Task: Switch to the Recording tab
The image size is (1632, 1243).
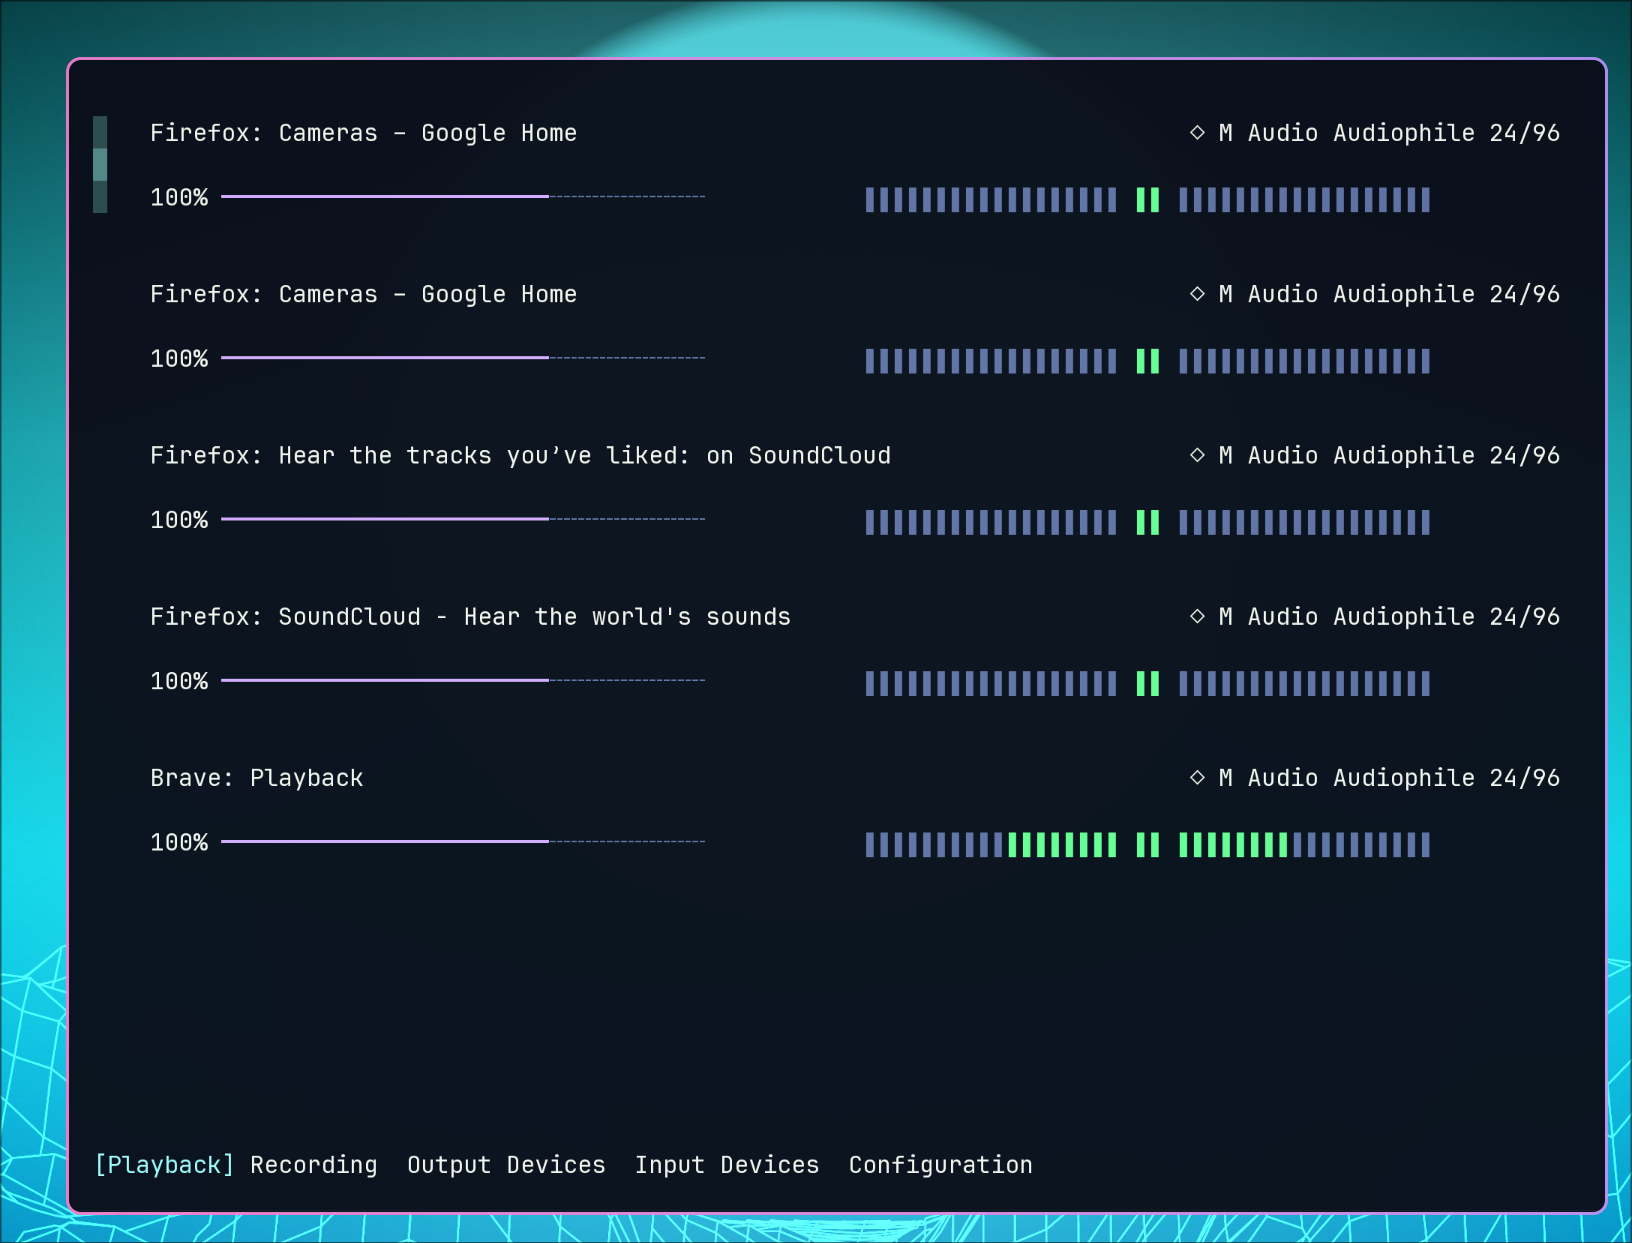Action: [313, 1165]
